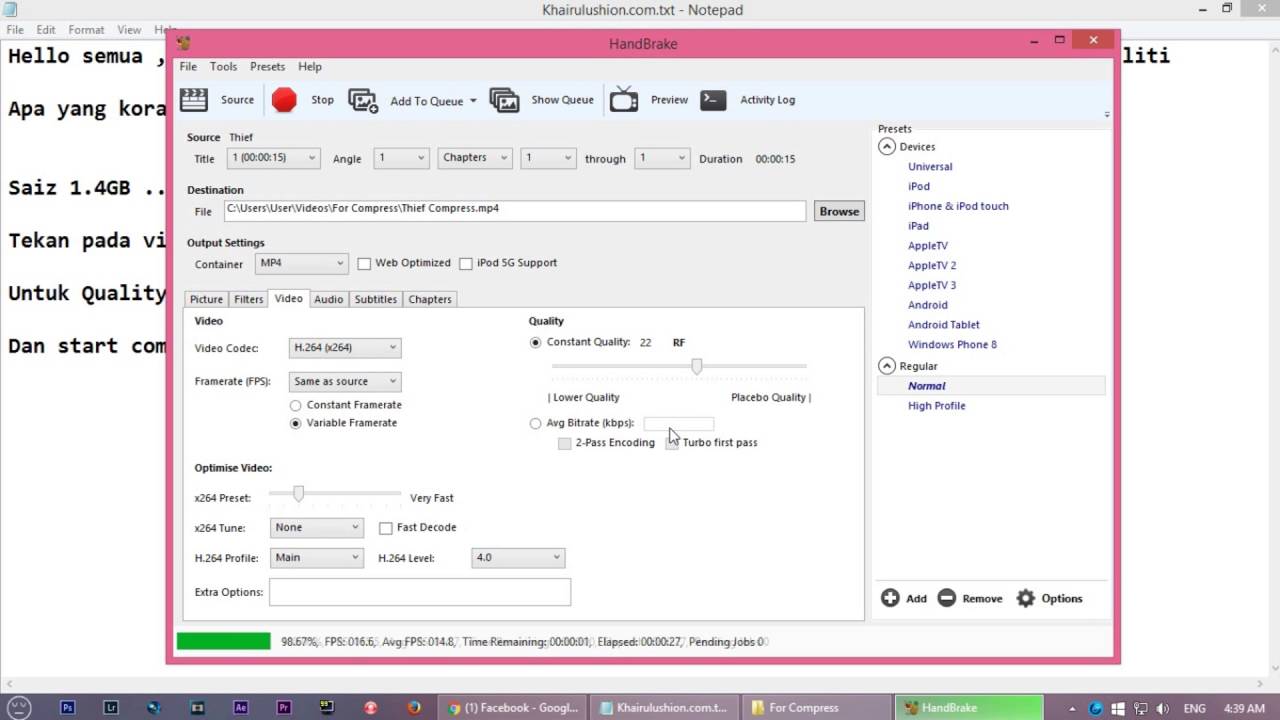
Task: Click the Extra Options text field
Action: pos(420,592)
